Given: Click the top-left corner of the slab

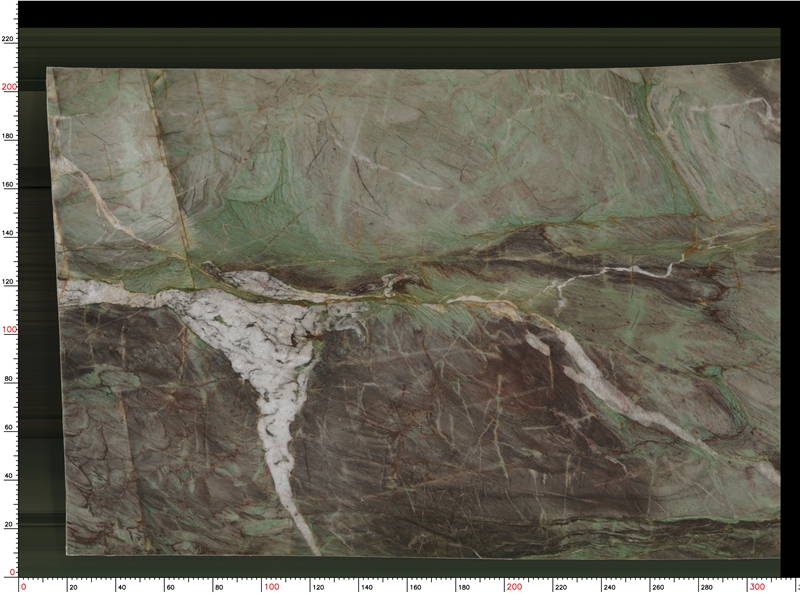Looking at the screenshot, I should 45,65.
